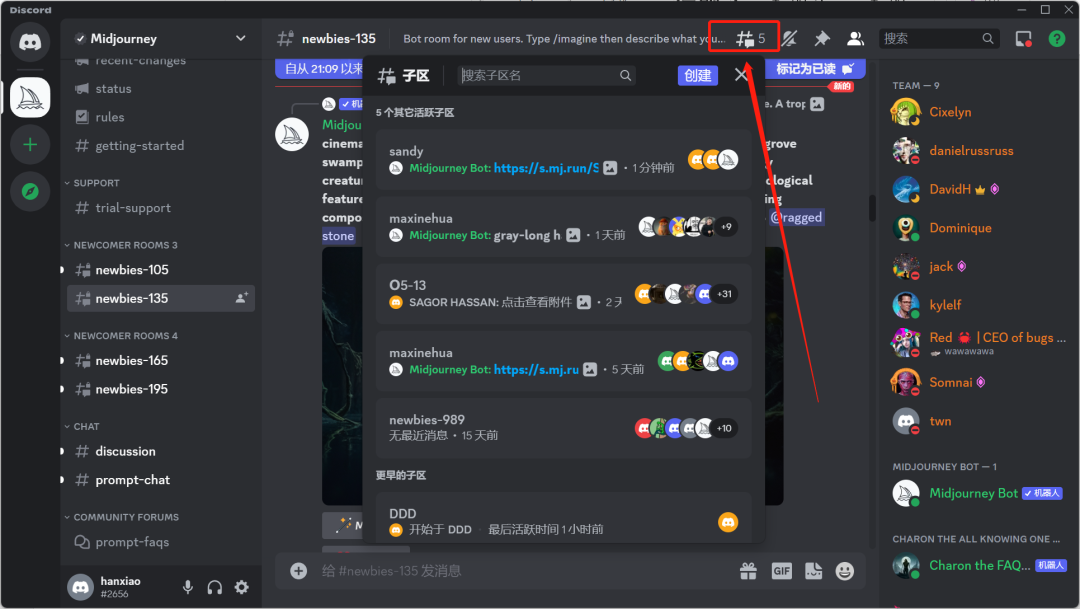Click message input for #newbies-135
Viewport: 1080px width, 609px height.
523,571
